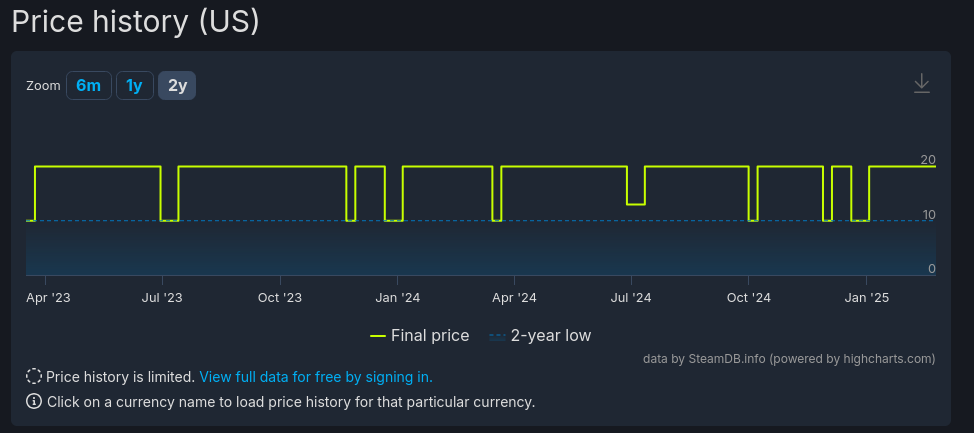
Task: Select the 2y zoom range
Action: (177, 86)
